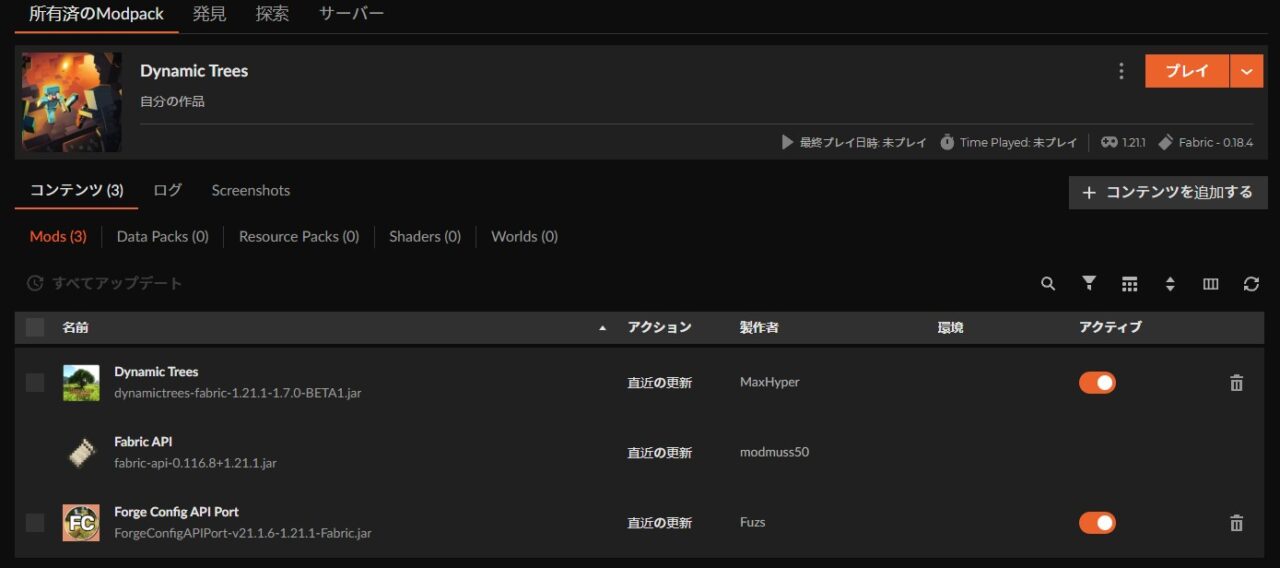This screenshot has height=568, width=1280.
Task: Select the Mods (3) filter
Action: point(58,237)
